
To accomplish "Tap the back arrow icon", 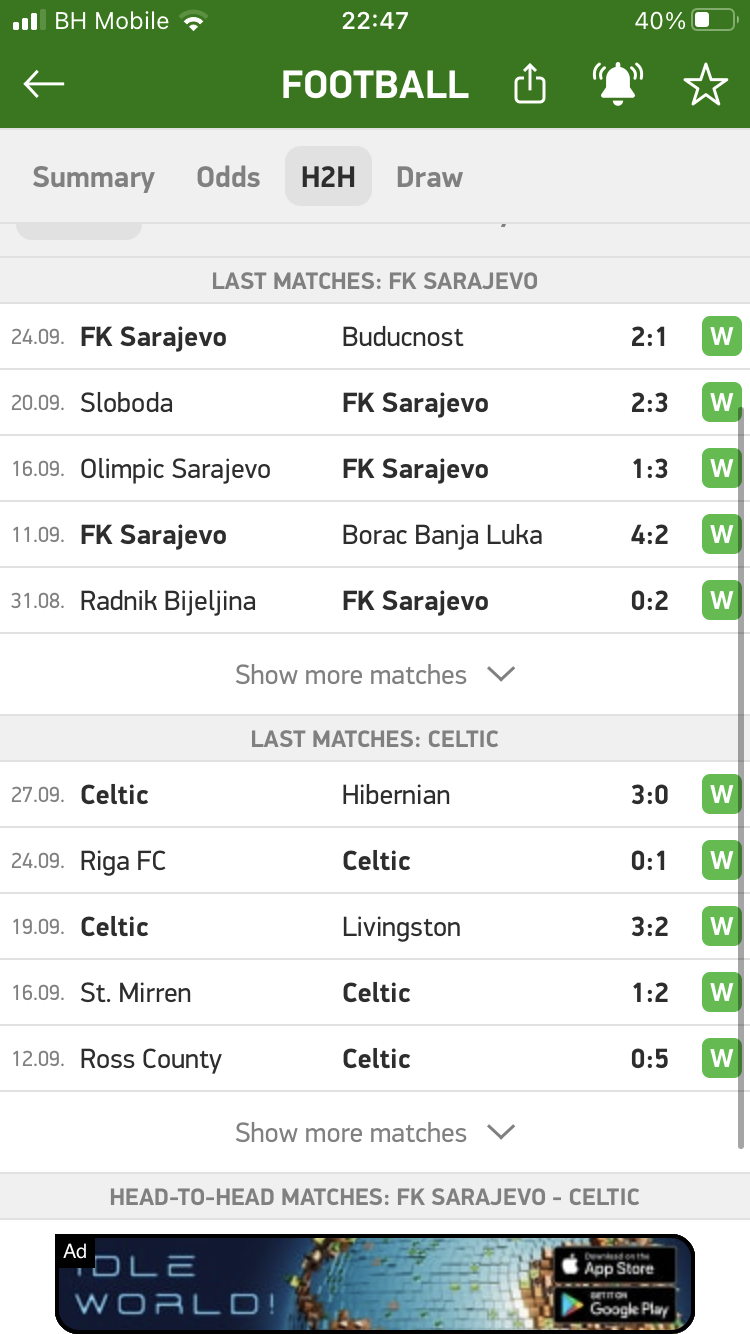I will 44,85.
